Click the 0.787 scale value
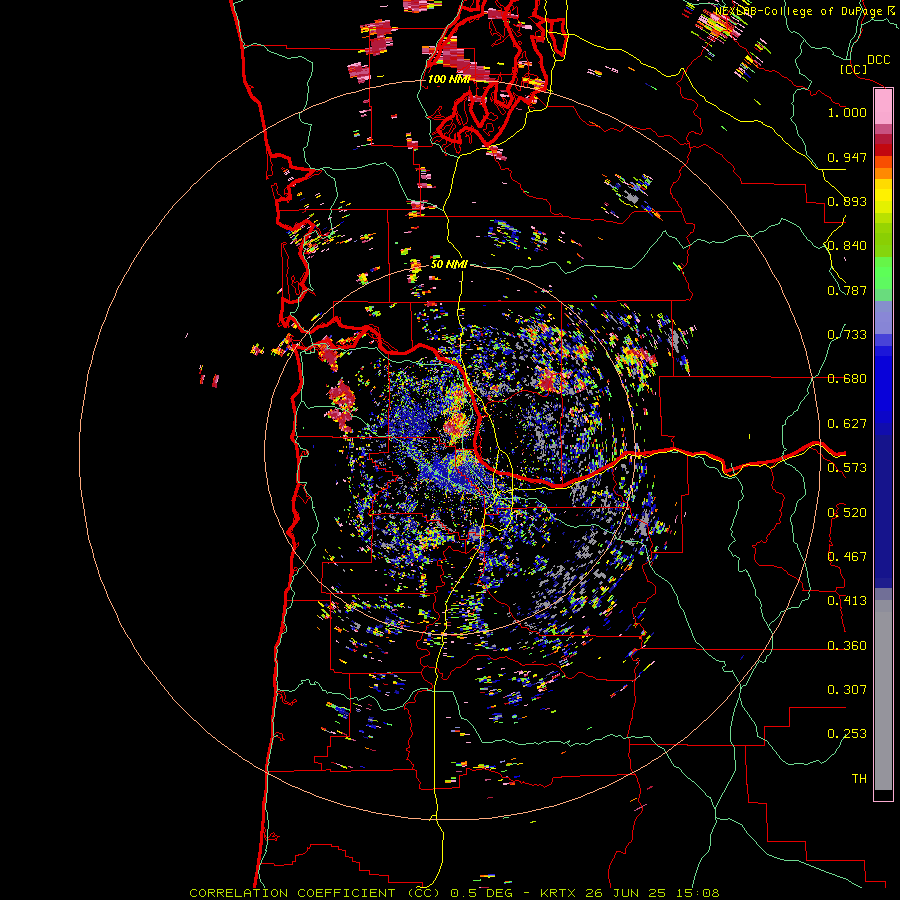The image size is (900, 900). [847, 290]
